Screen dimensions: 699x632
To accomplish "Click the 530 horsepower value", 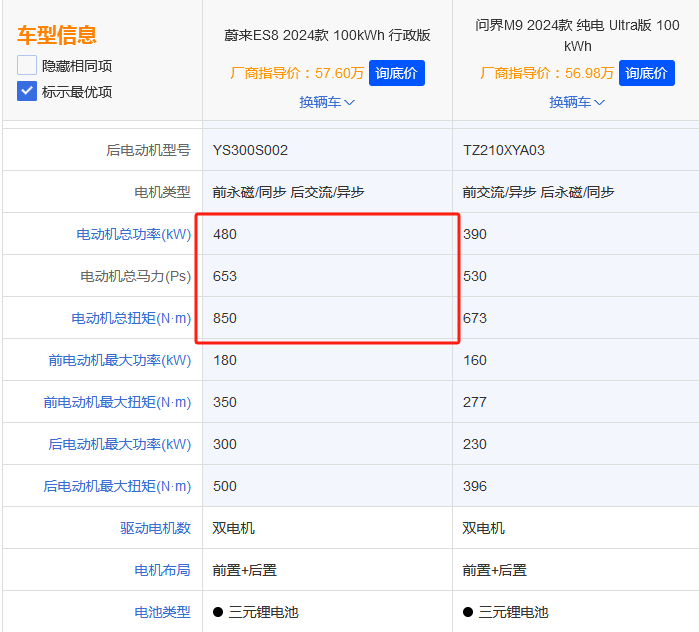I will [x=475, y=276].
